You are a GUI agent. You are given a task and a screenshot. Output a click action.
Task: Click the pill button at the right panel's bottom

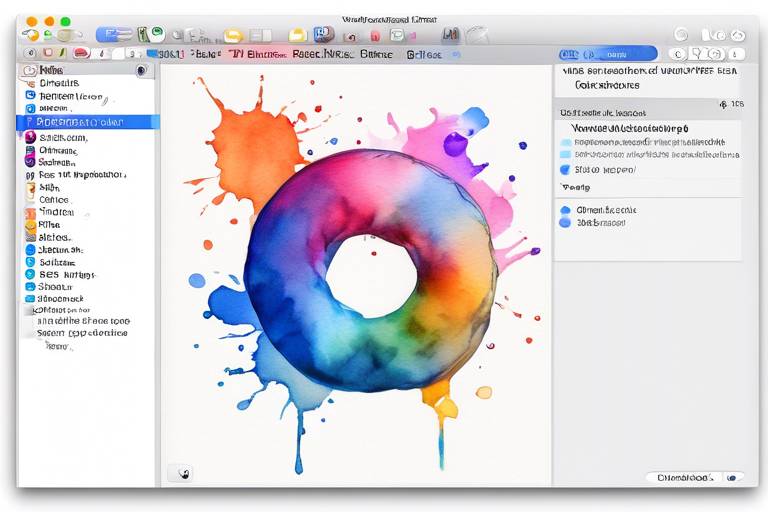[x=695, y=477]
